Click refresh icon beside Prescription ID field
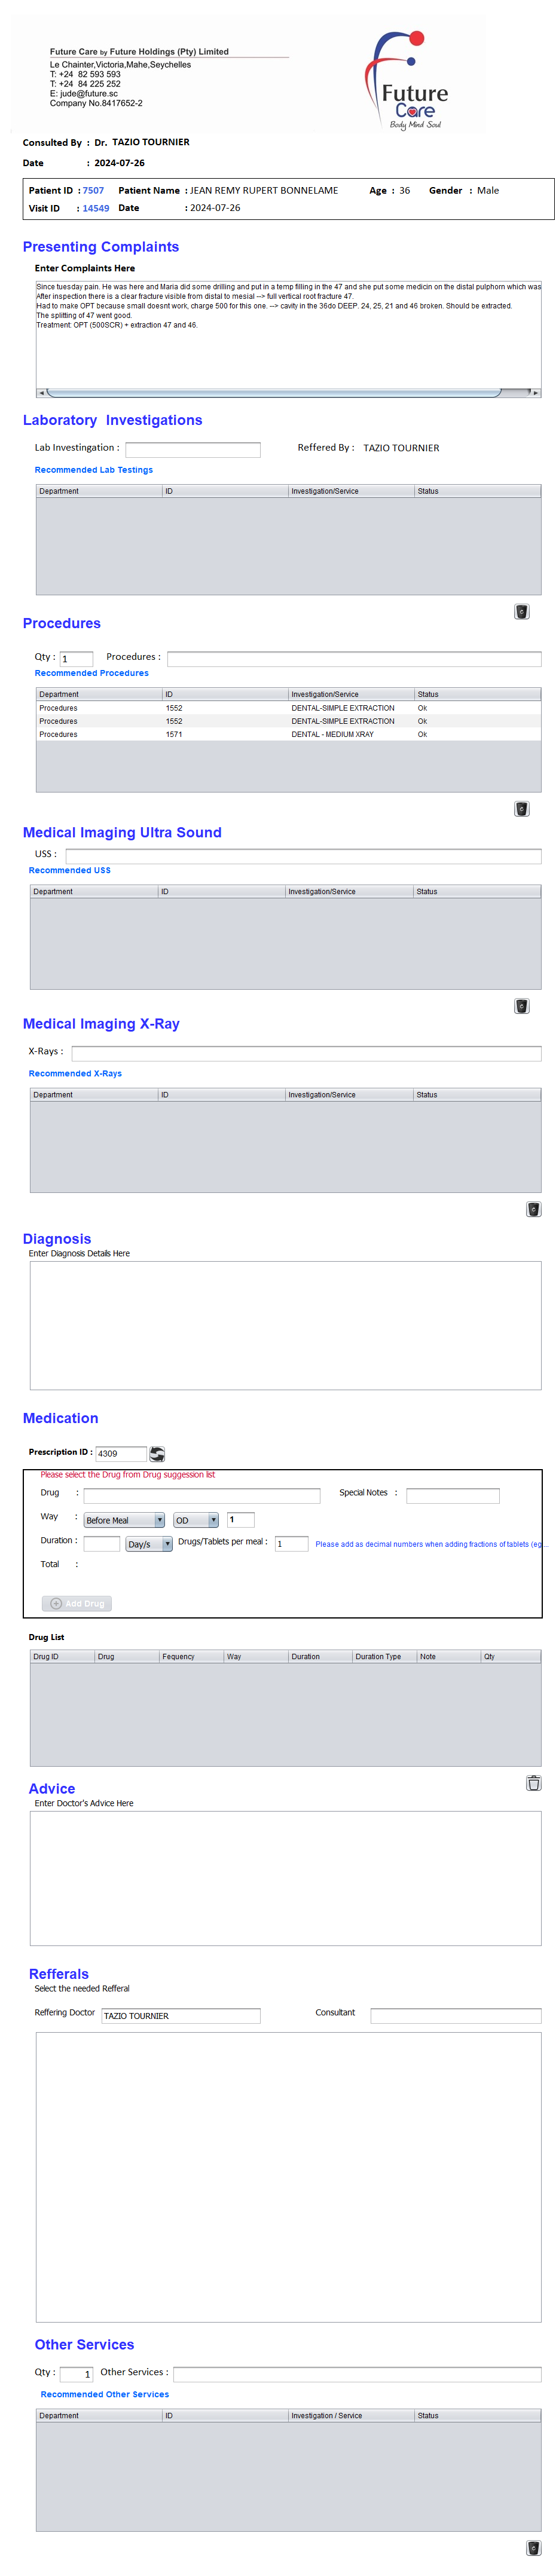 coord(157,1454)
